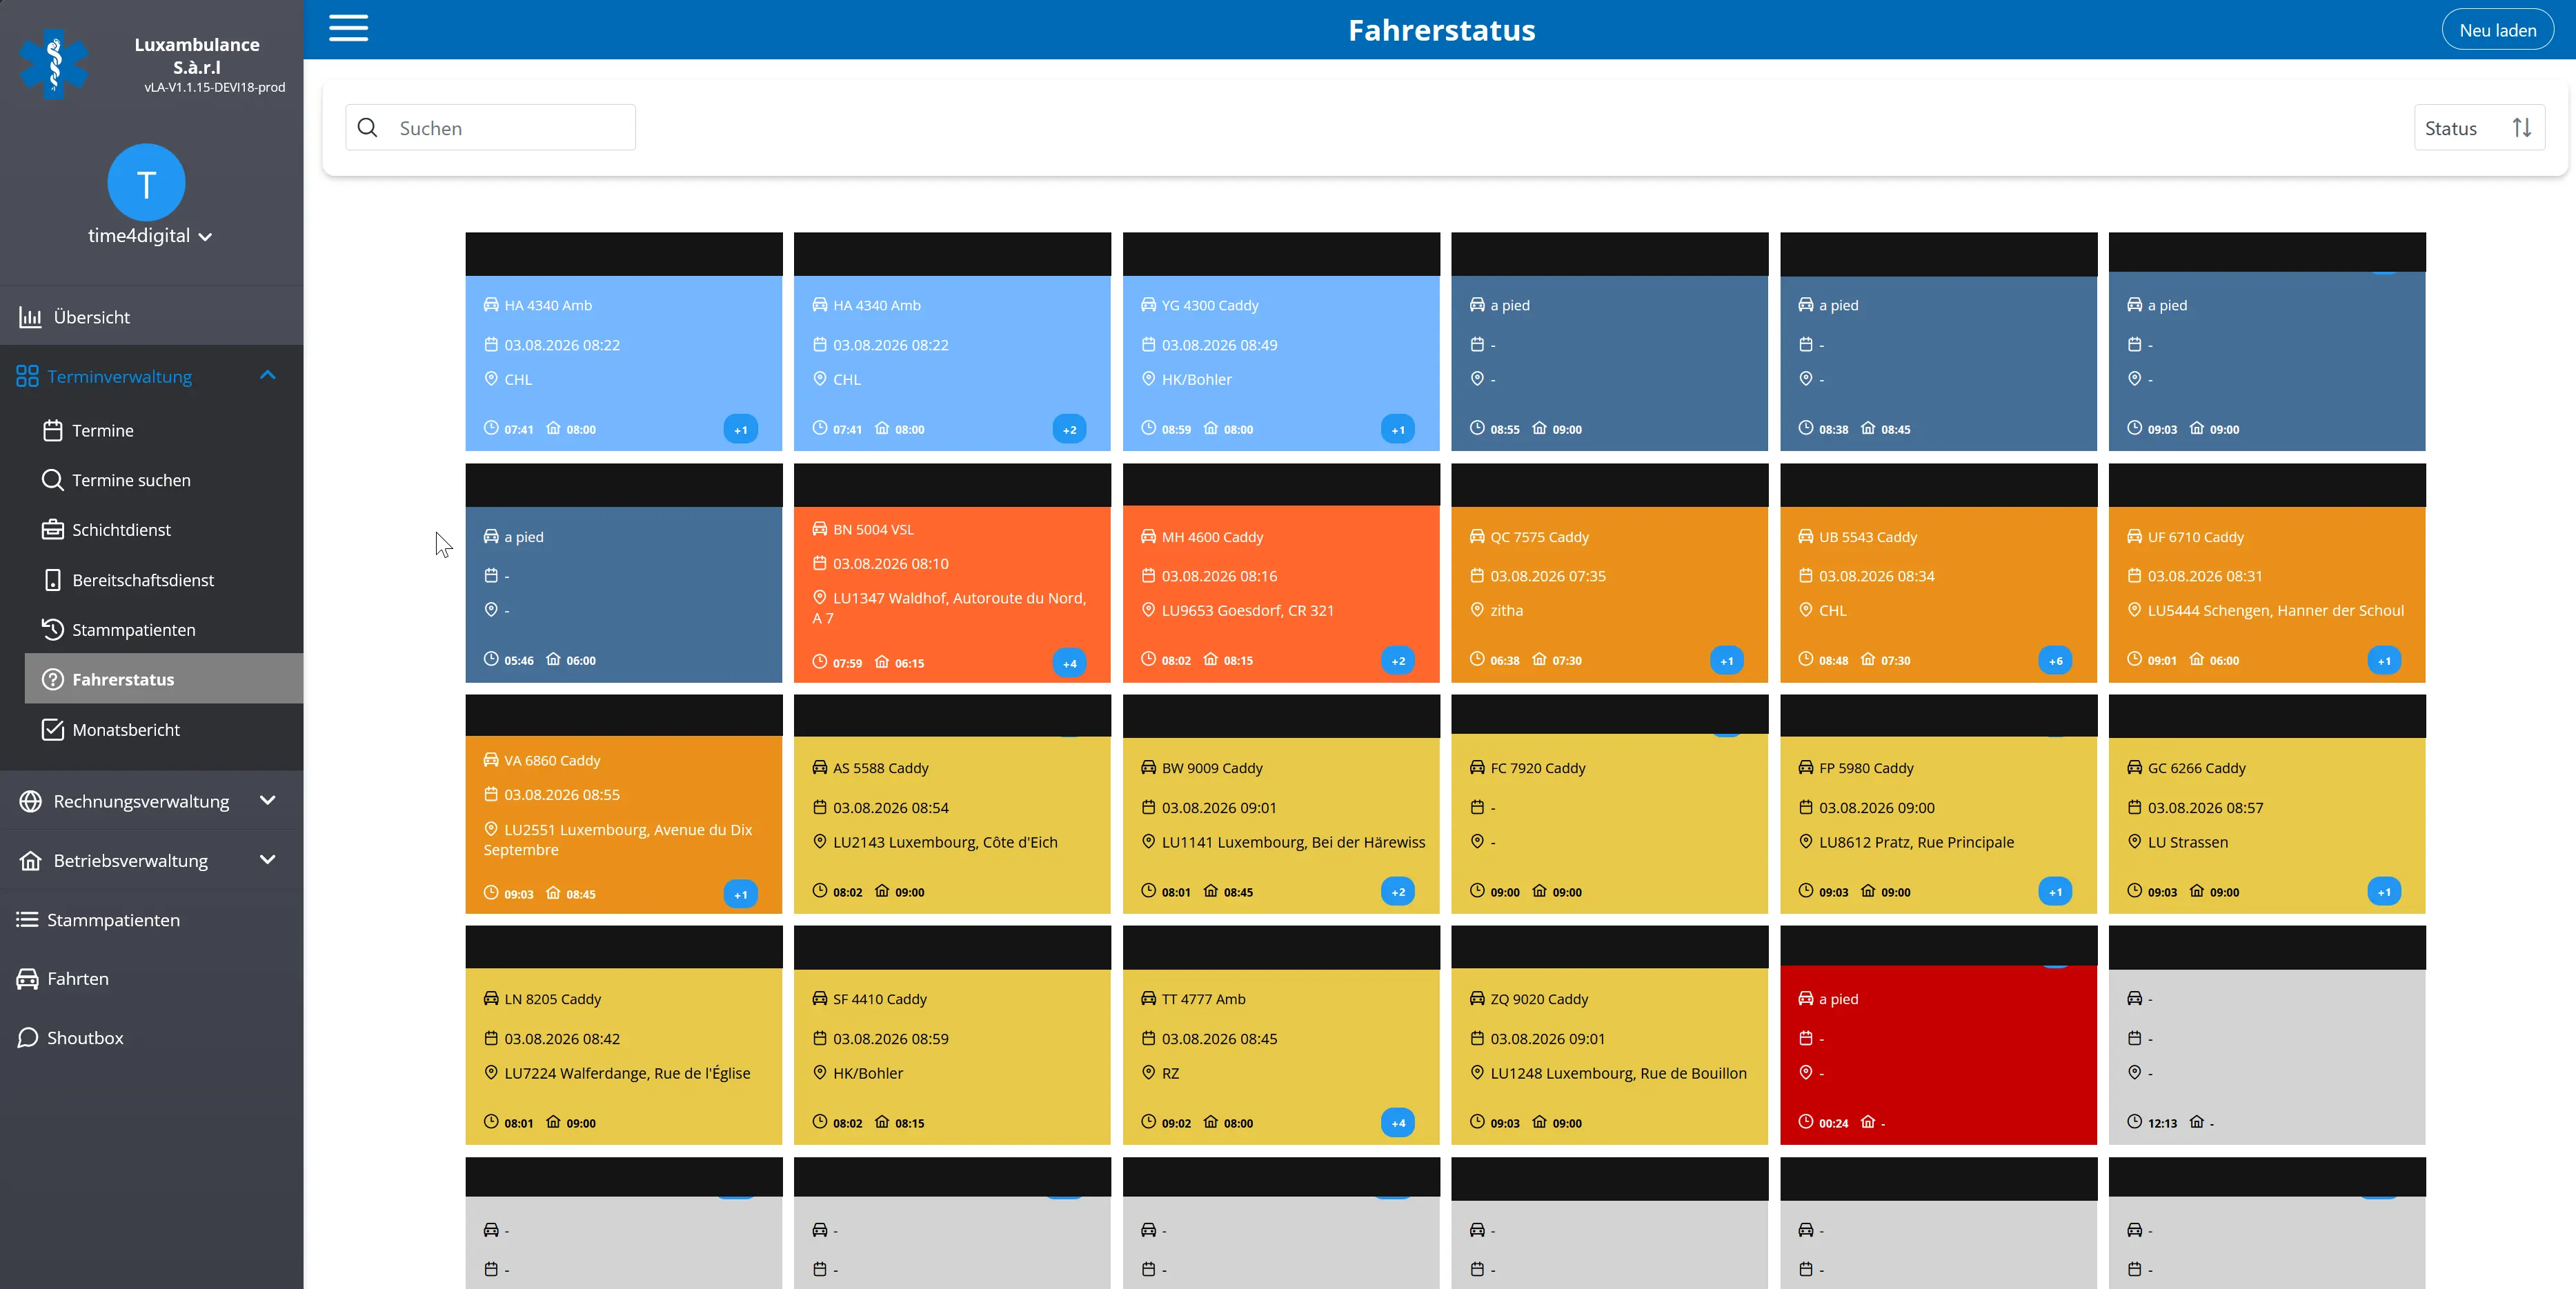Click the Bereitschaftsdienst phone icon

click(53, 580)
